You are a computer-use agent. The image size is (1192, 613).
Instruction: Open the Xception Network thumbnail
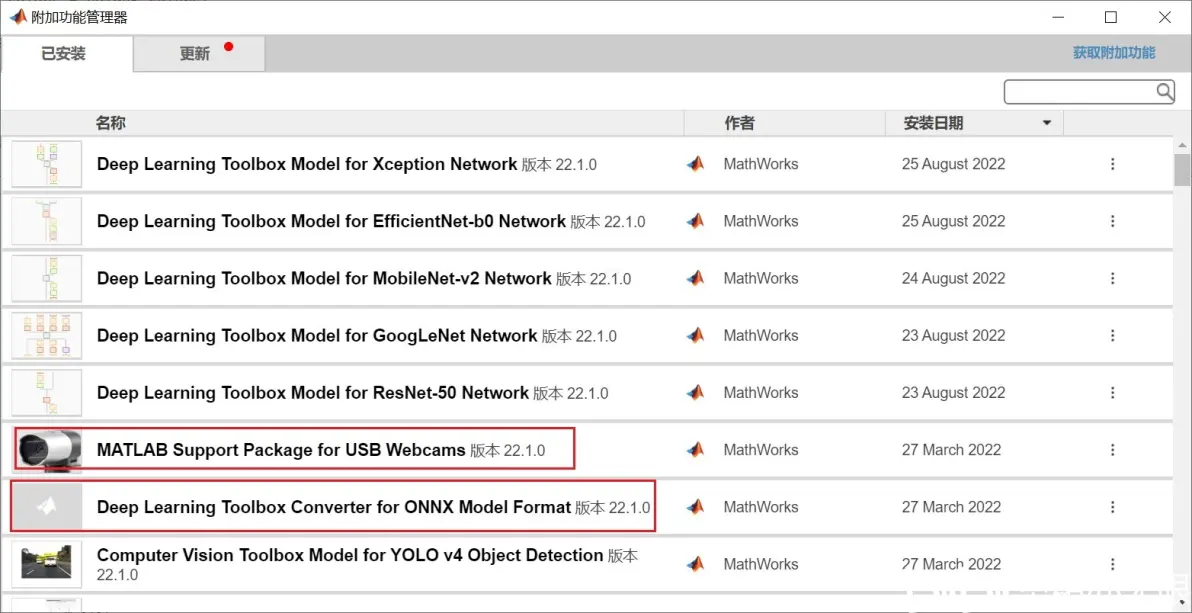point(47,164)
